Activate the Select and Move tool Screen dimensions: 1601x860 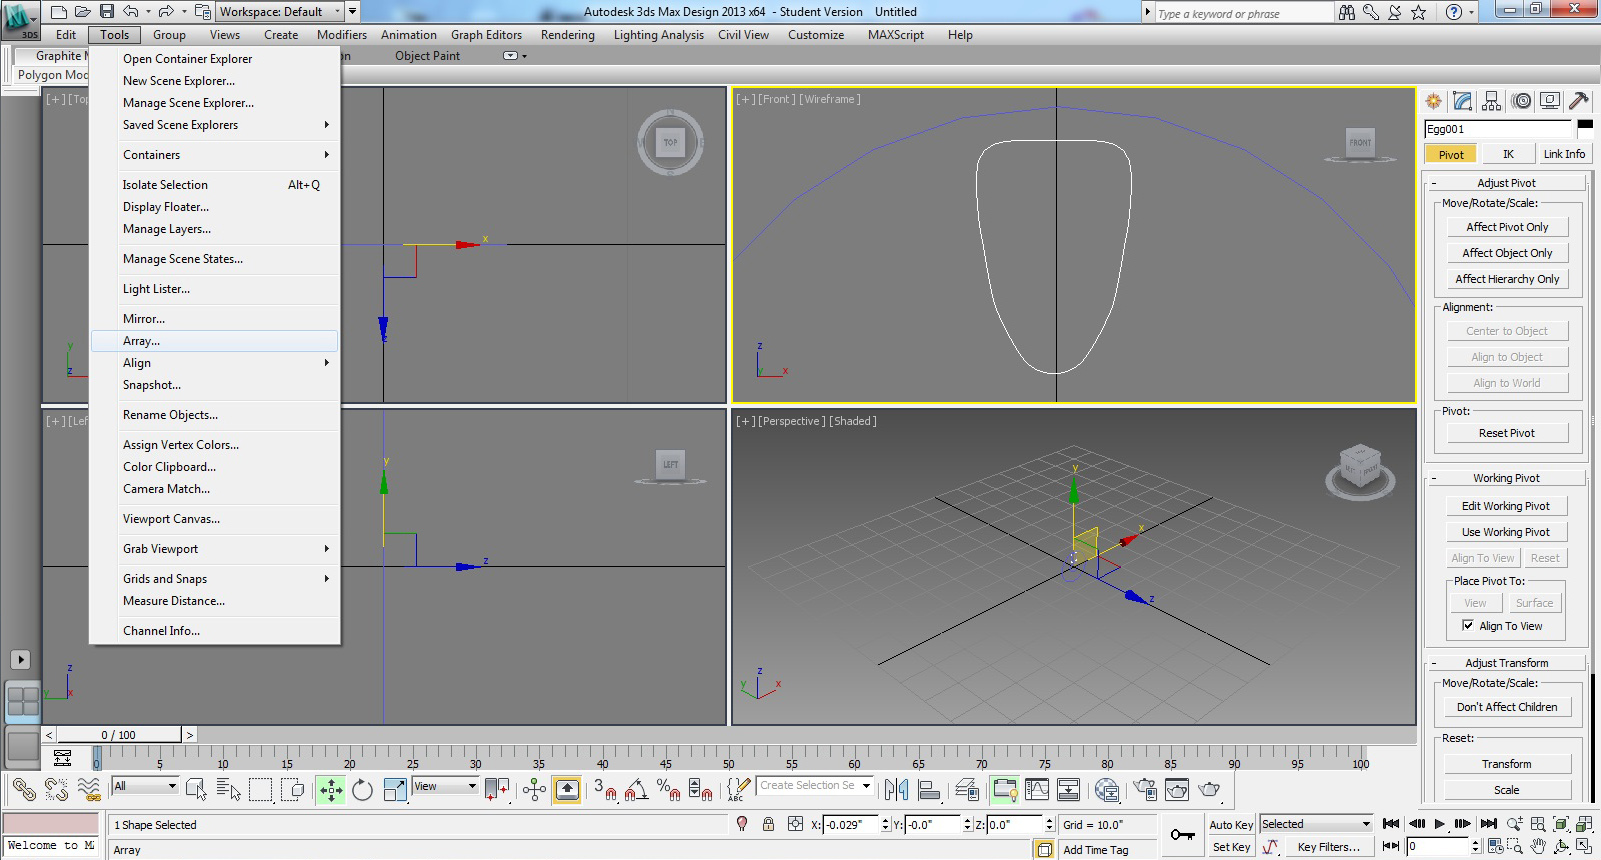[331, 790]
